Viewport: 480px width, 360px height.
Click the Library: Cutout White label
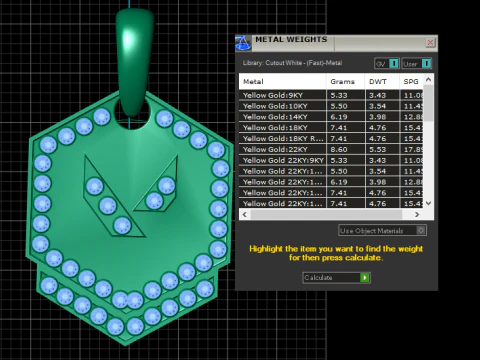[x=292, y=63]
